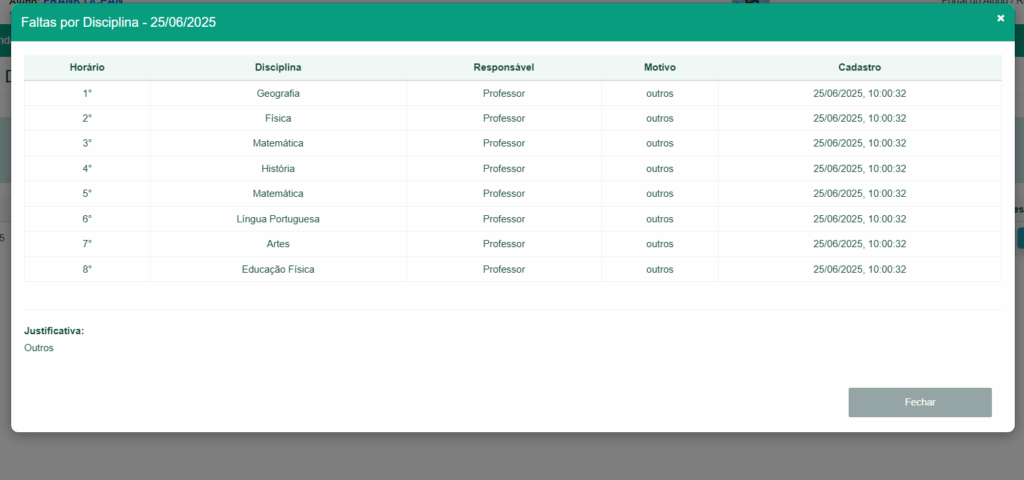This screenshot has height=480, width=1024.
Task: Click the Disciplina column header
Action: click(278, 67)
